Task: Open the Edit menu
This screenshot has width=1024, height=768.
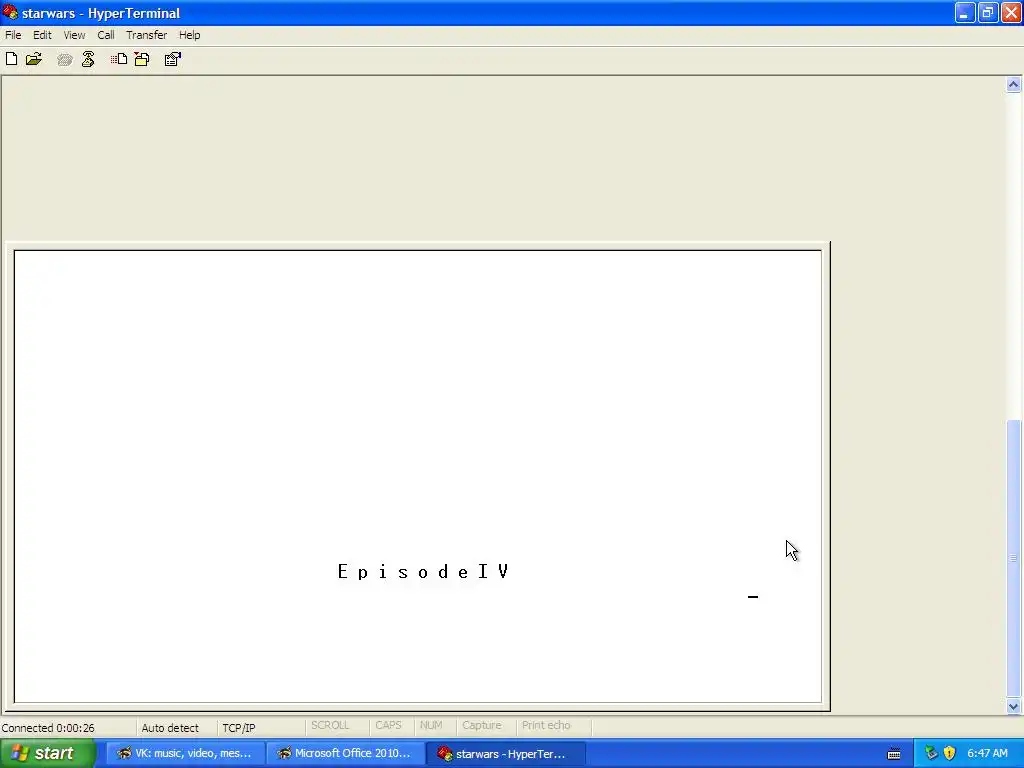Action: pyautogui.click(x=42, y=35)
